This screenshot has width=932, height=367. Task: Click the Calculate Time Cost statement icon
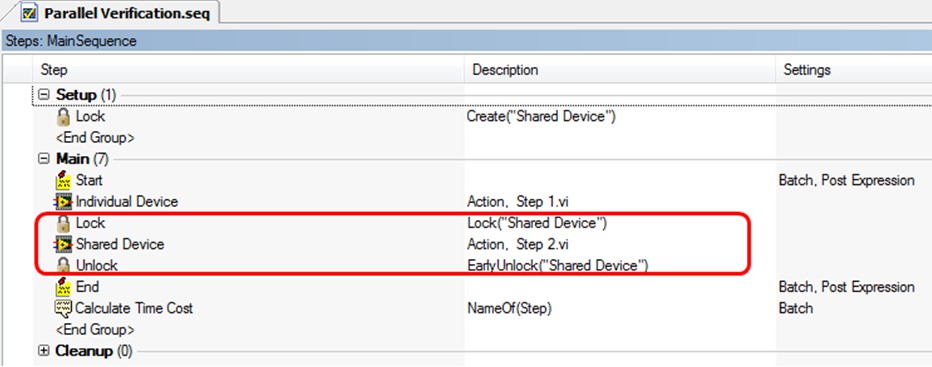click(63, 308)
